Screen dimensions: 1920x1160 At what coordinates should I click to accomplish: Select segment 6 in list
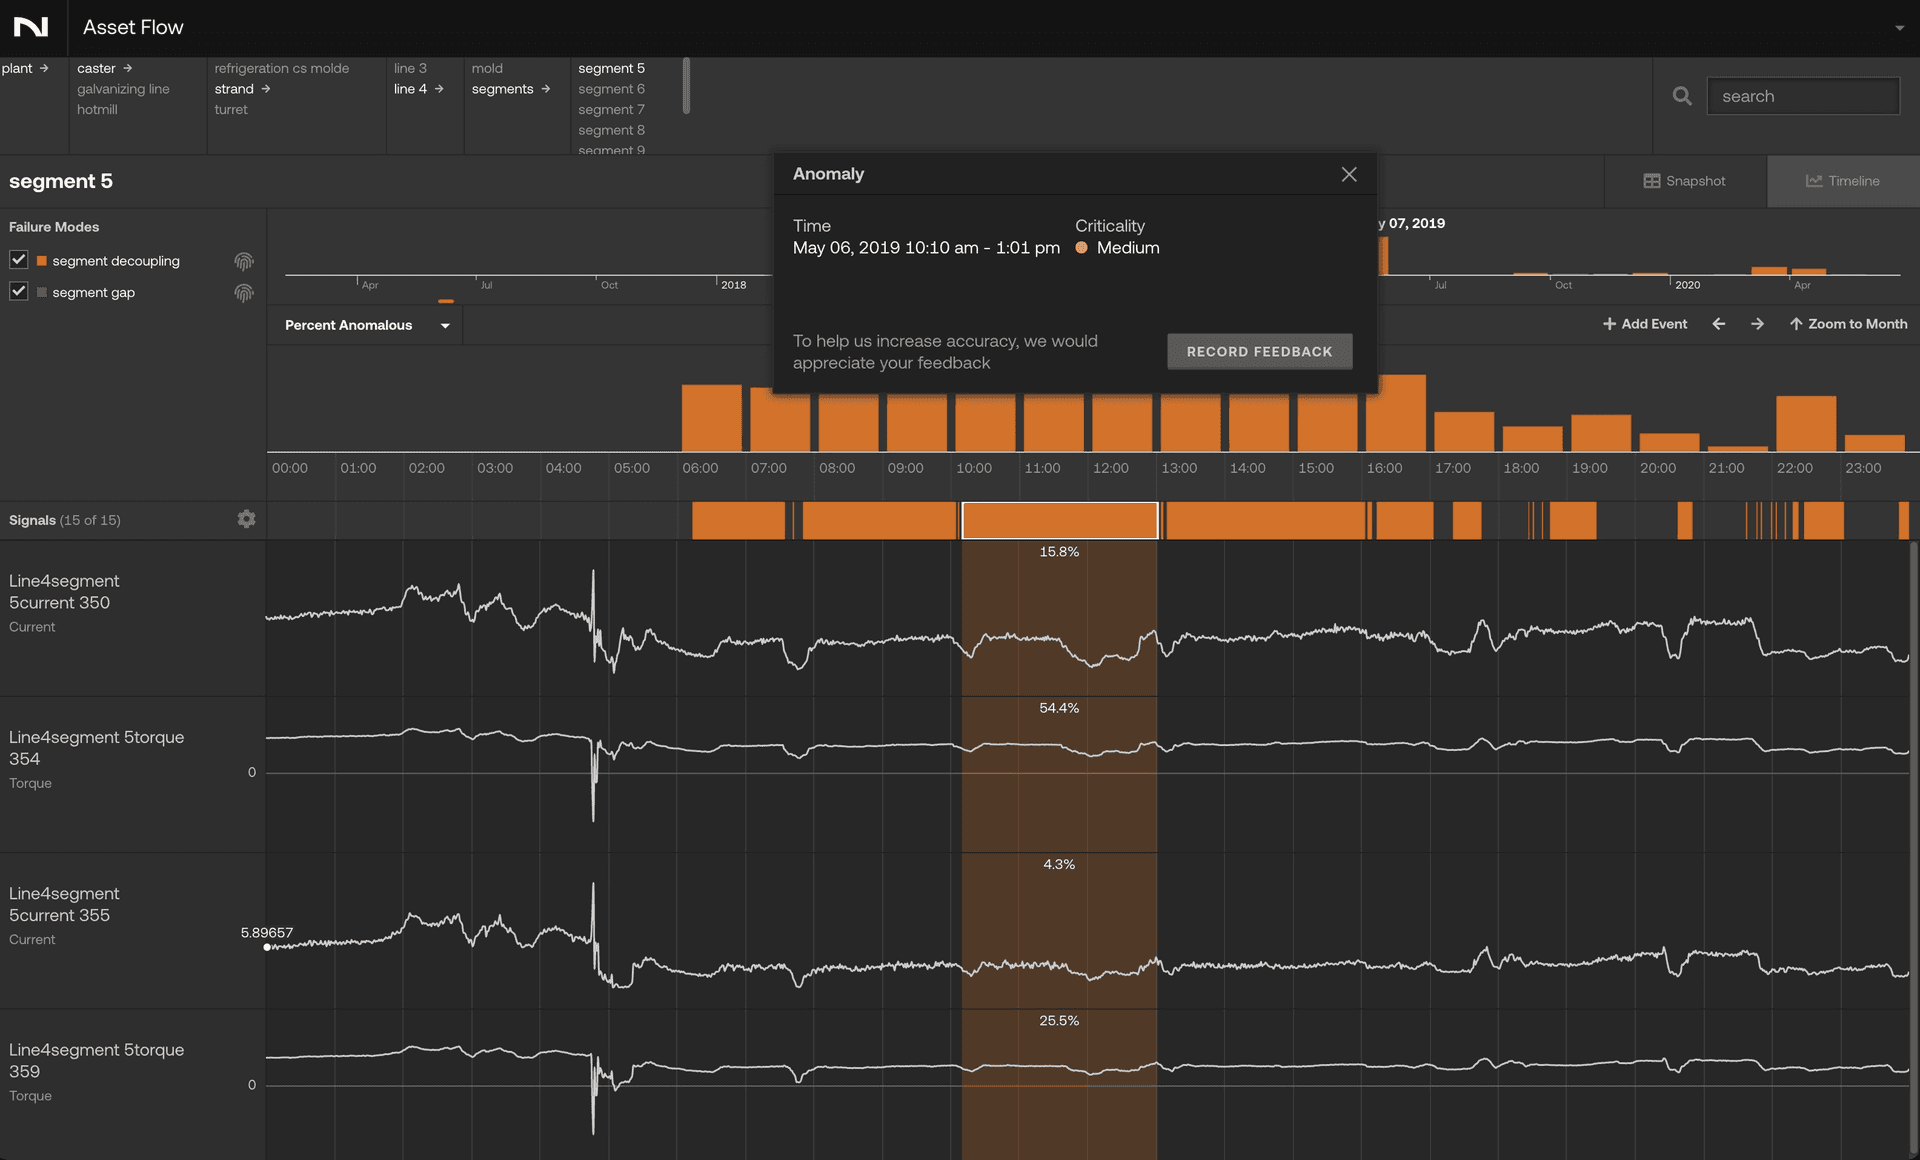[611, 89]
